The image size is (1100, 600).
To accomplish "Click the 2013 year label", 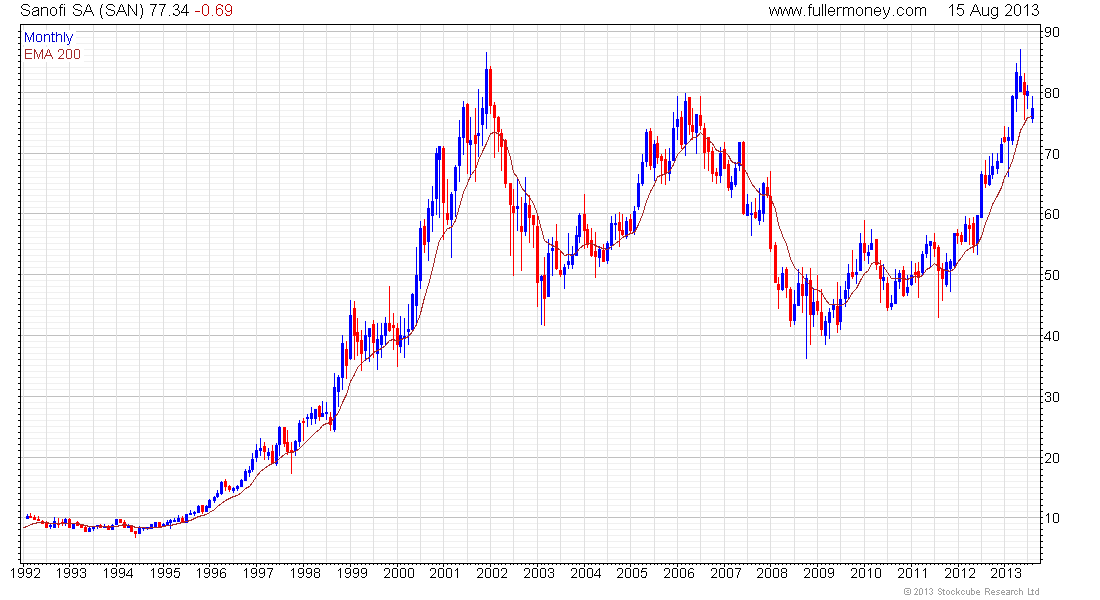I will coord(1006,573).
